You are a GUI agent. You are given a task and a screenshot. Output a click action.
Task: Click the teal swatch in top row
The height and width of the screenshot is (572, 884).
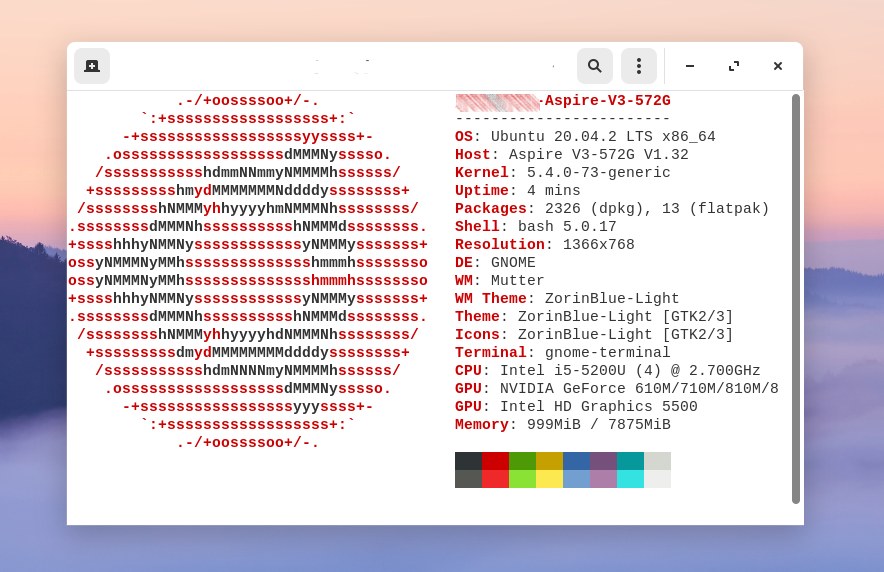[630, 461]
